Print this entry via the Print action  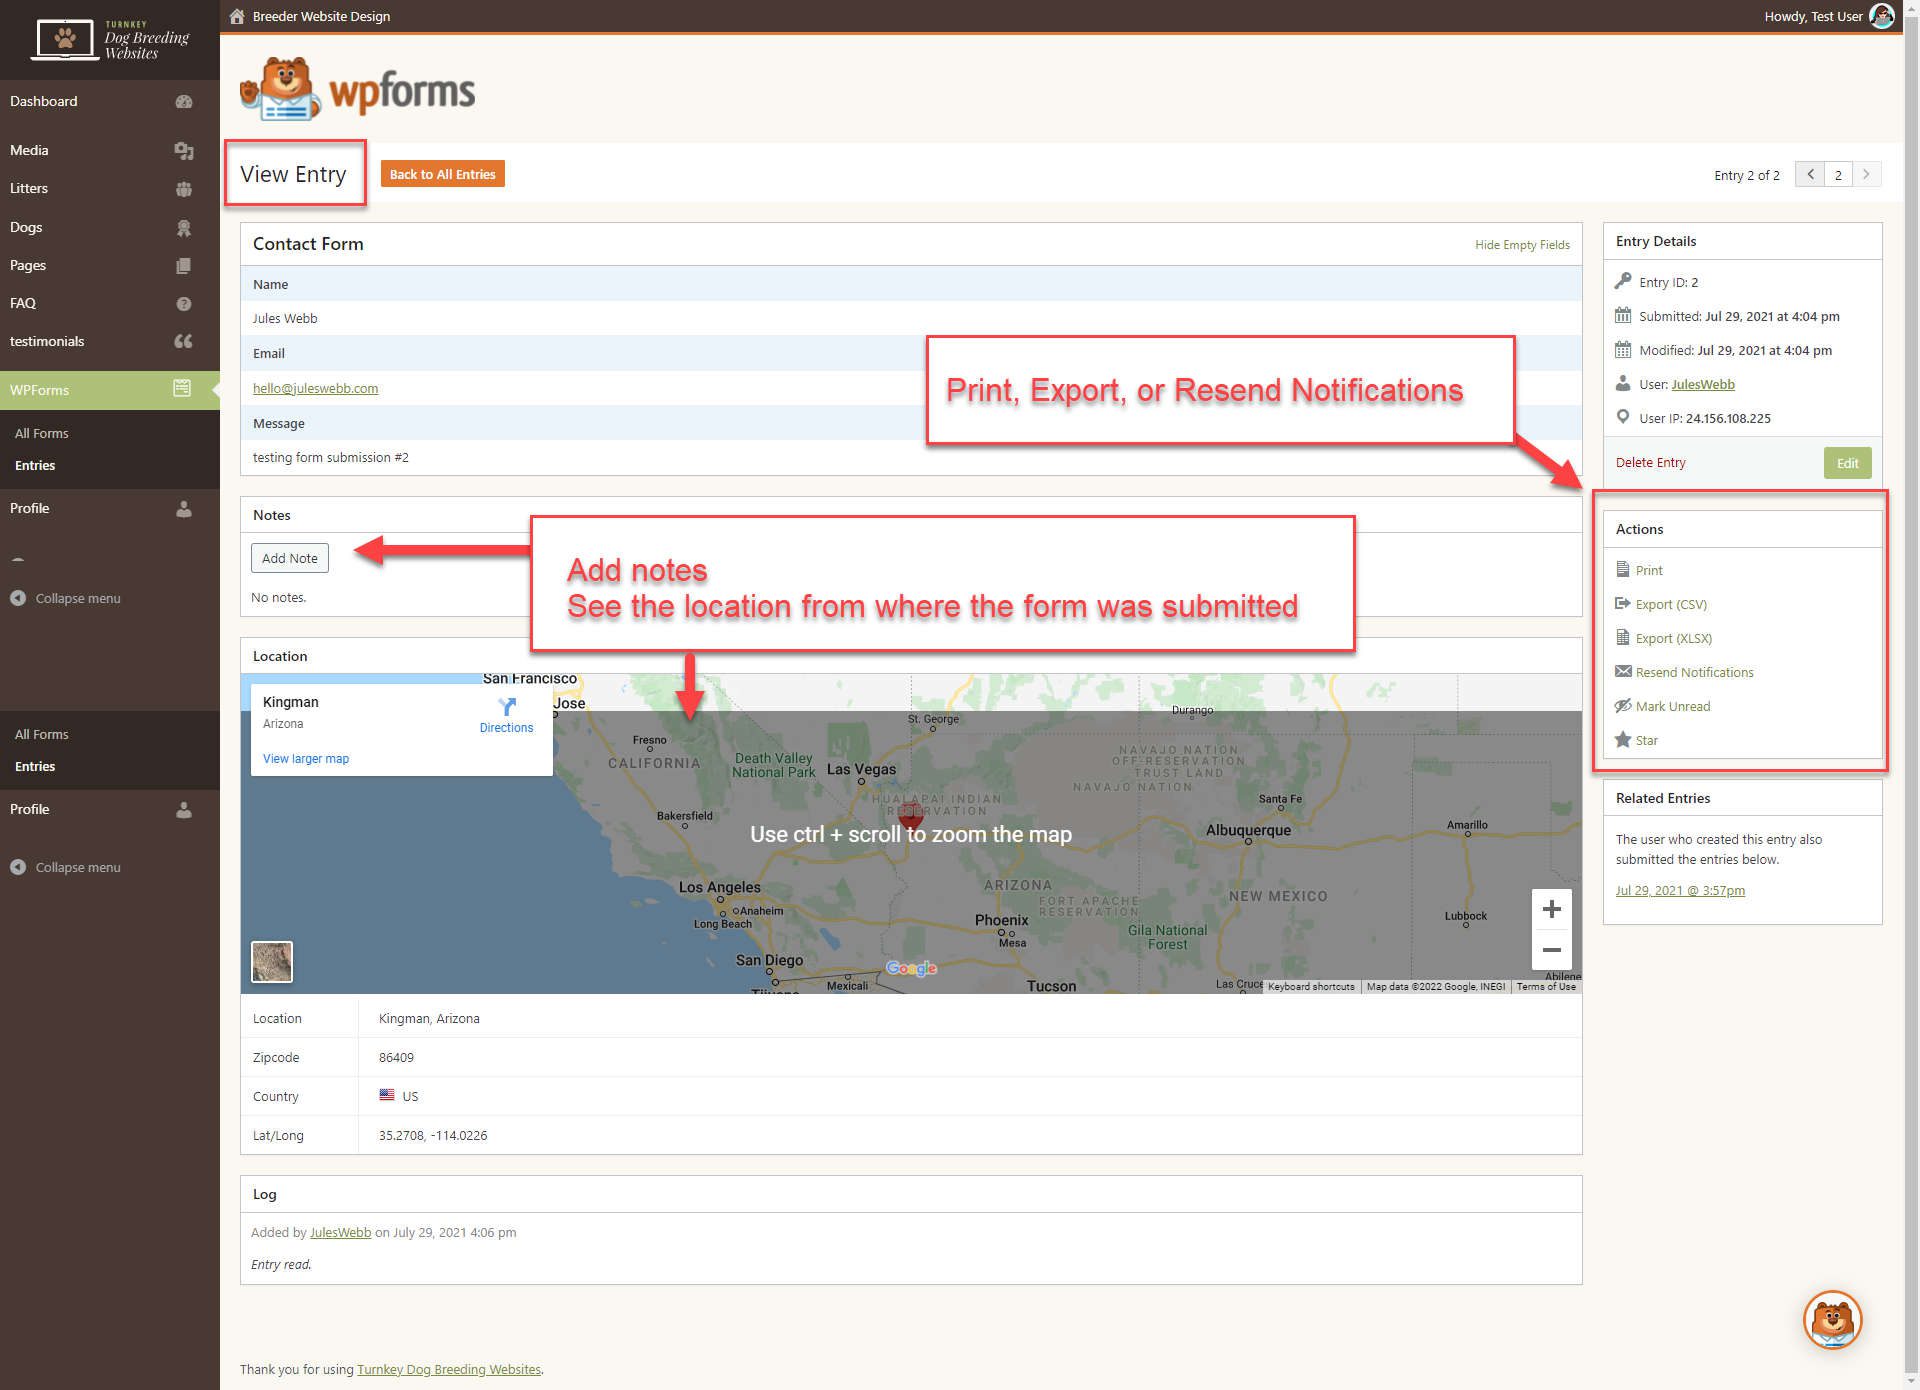[x=1648, y=570]
